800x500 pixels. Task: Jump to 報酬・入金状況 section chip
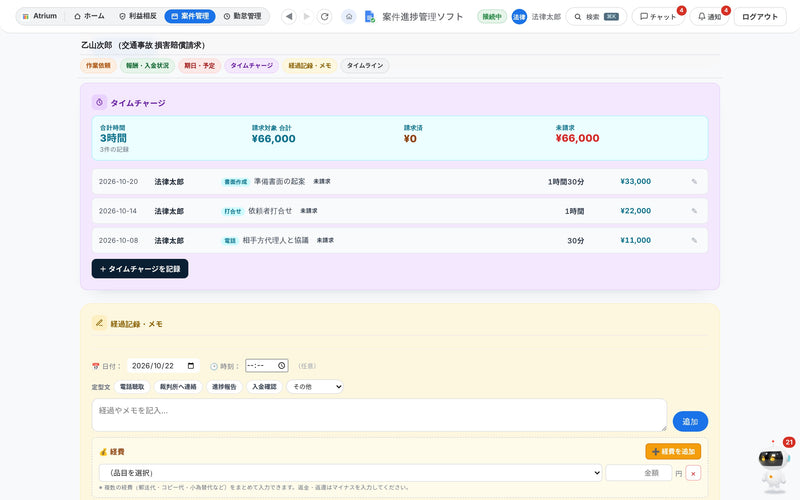[147, 66]
